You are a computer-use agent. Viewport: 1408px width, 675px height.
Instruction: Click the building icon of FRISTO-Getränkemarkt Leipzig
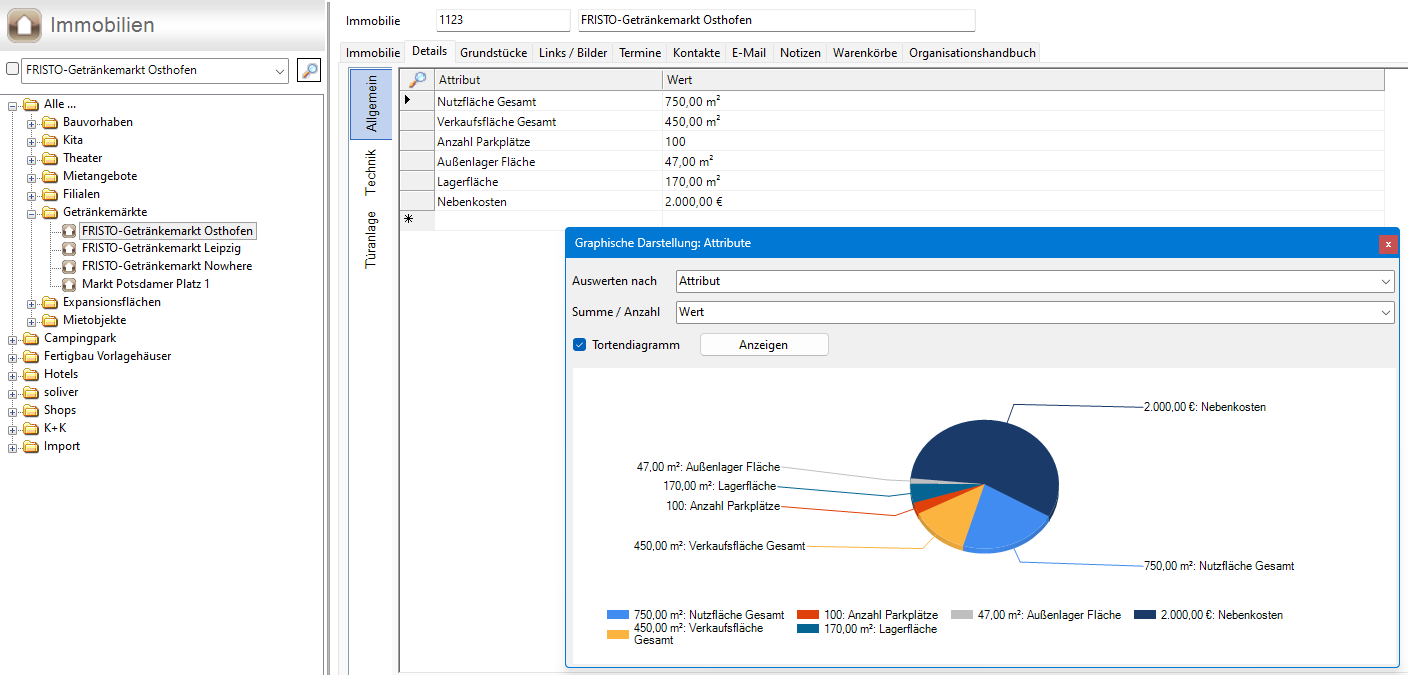tap(69, 248)
